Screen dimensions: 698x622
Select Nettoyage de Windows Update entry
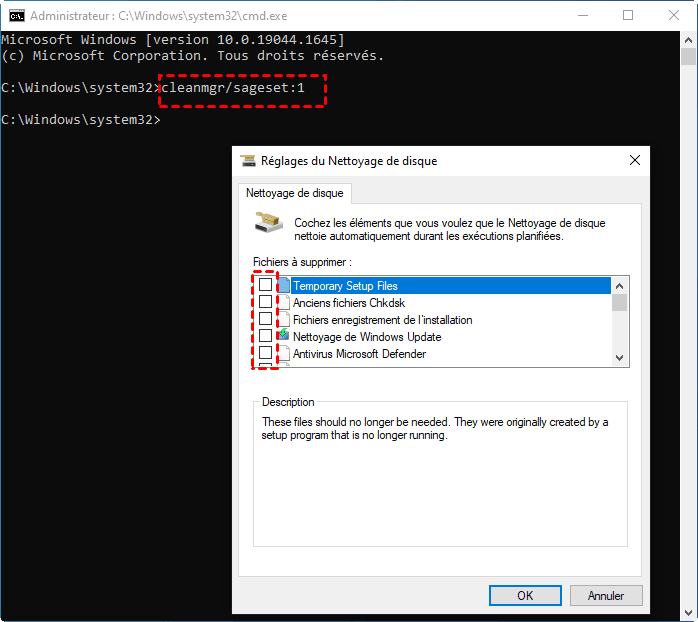(367, 337)
